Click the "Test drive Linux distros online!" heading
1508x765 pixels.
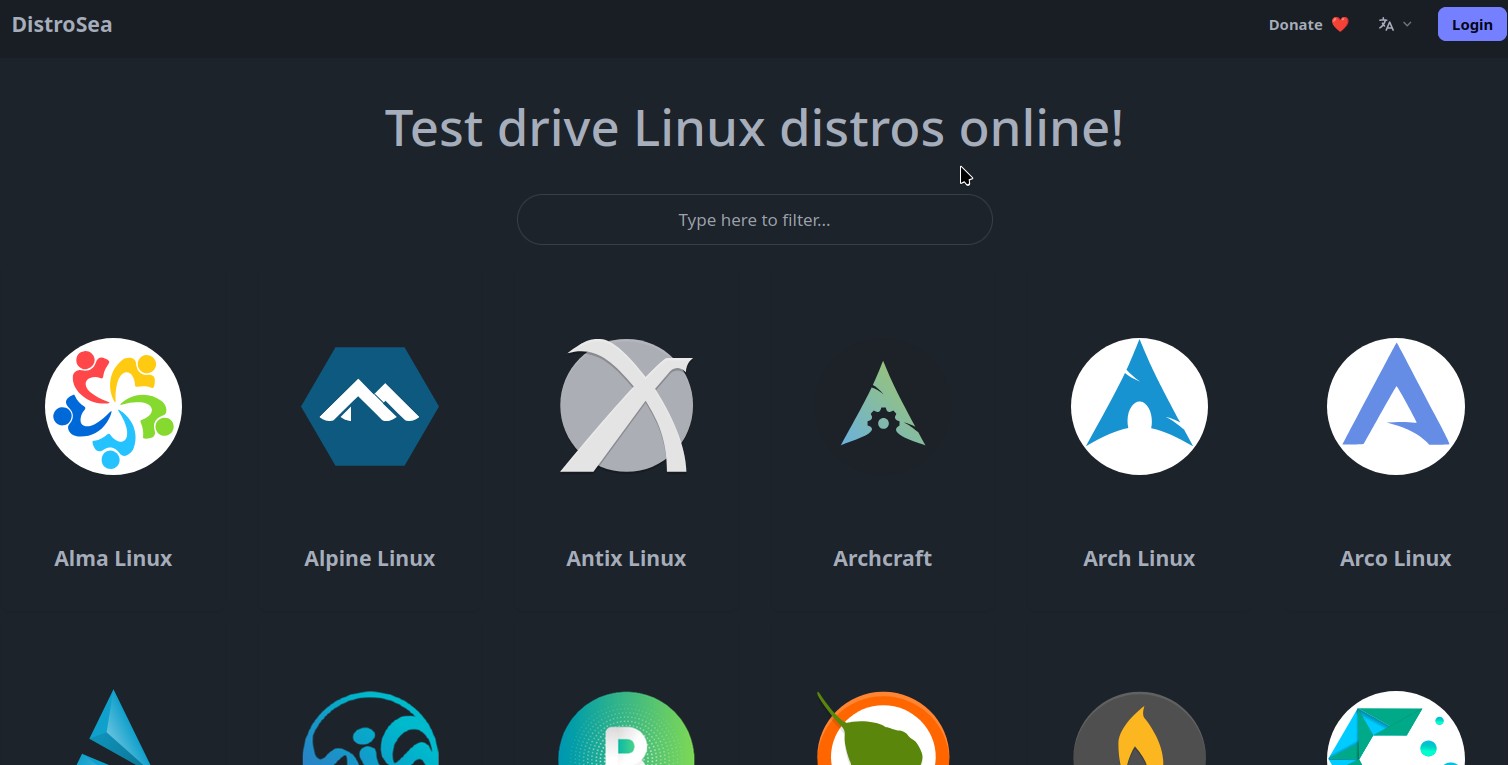click(754, 128)
